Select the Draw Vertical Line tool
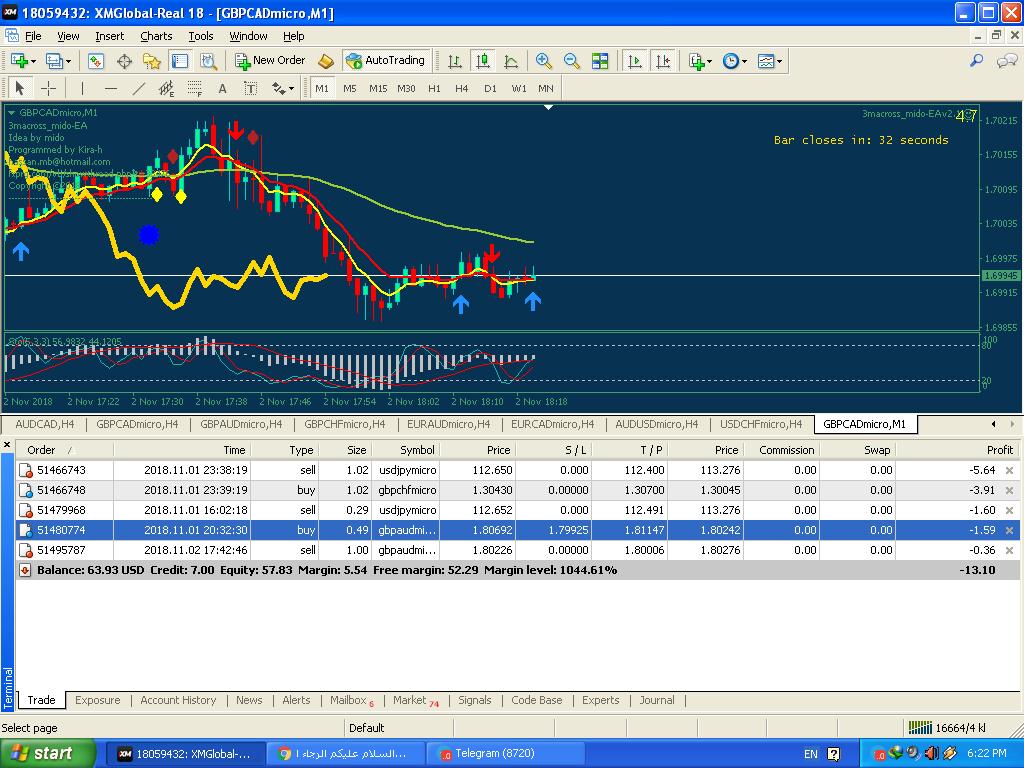This screenshot has width=1024, height=768. [x=82, y=88]
